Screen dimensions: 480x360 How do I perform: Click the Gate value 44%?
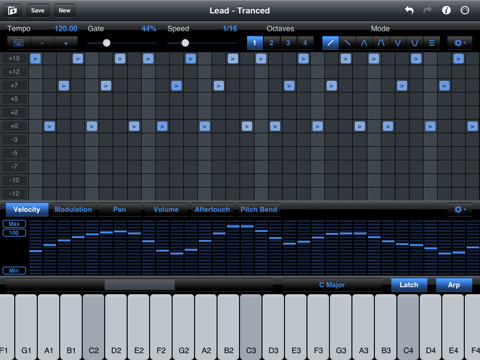click(149, 29)
